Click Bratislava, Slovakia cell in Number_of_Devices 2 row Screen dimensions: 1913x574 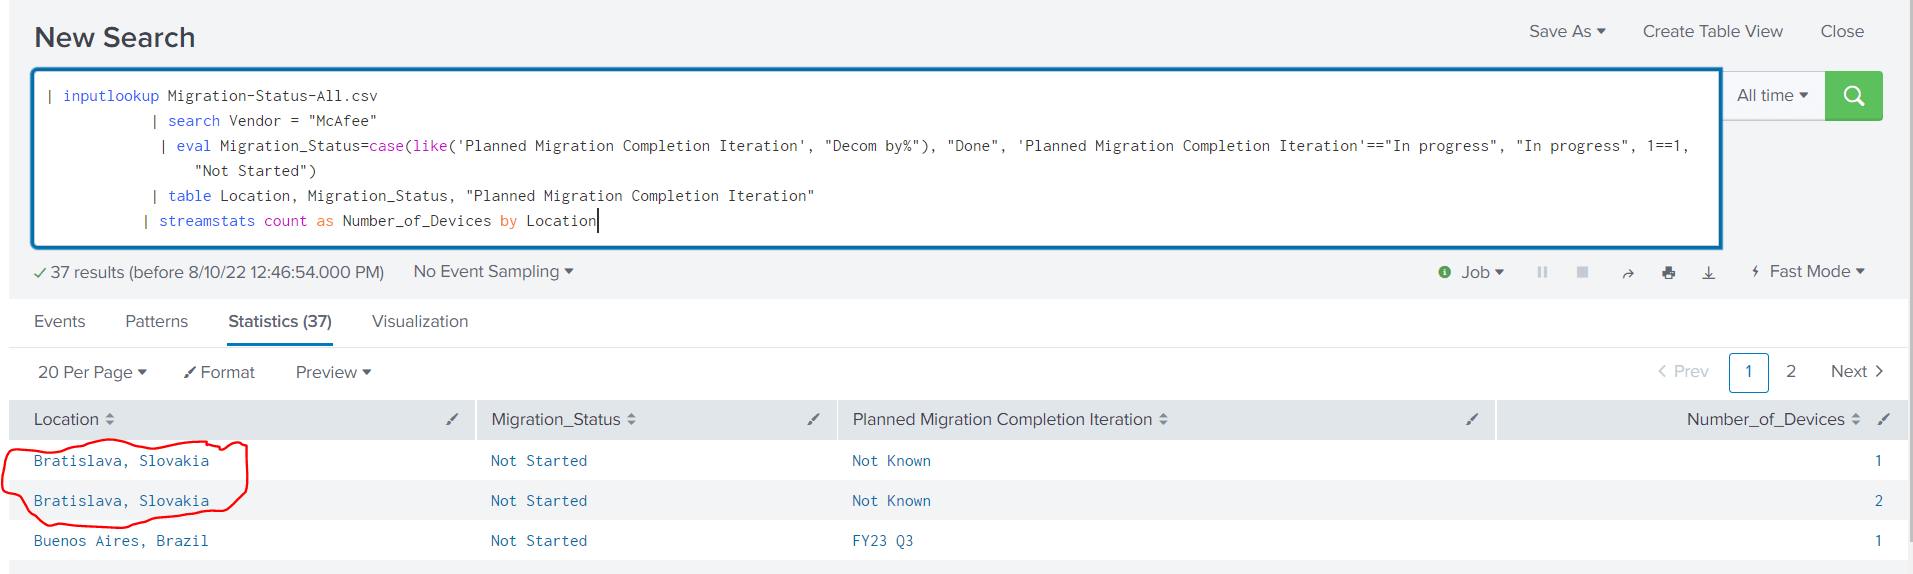[x=121, y=501]
